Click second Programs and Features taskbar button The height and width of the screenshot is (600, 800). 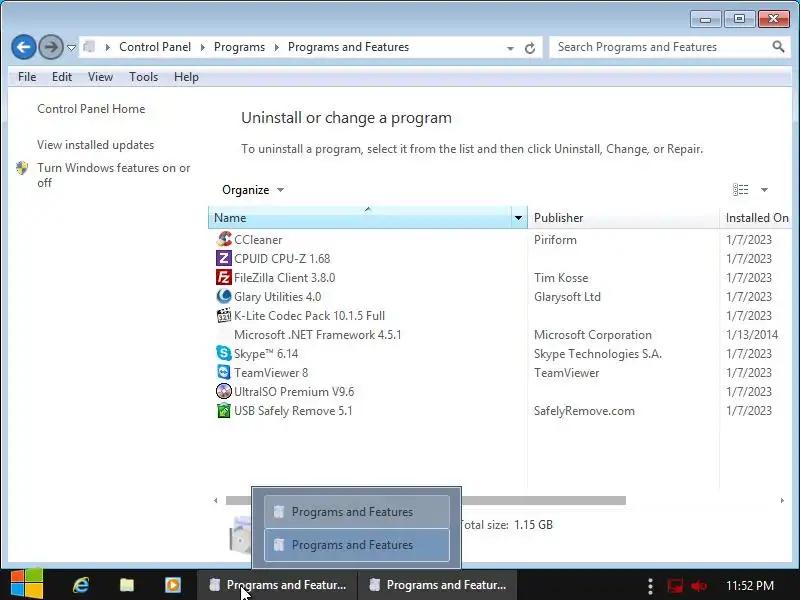coord(438,585)
